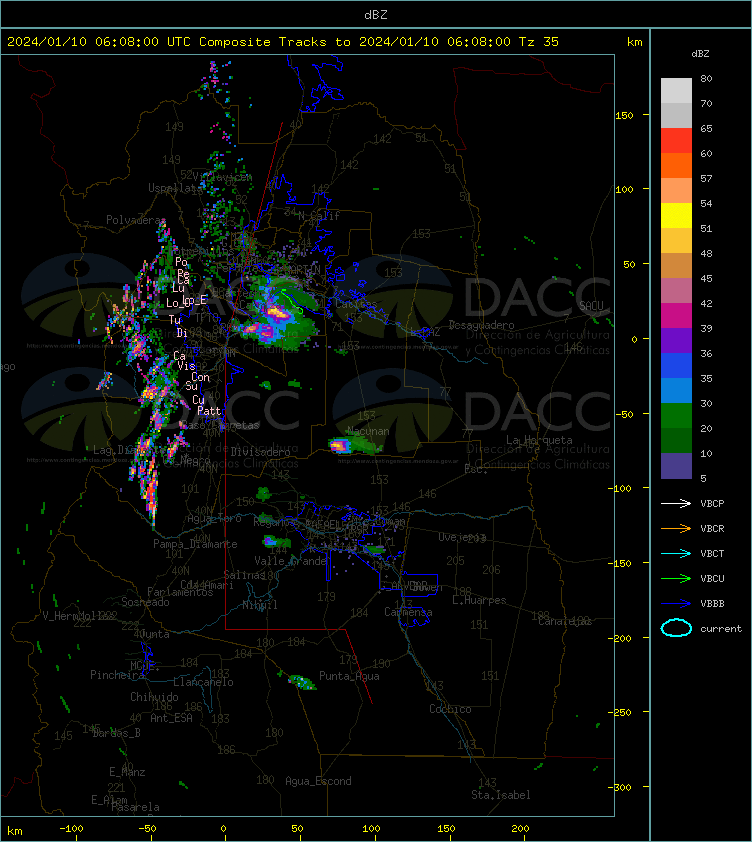Click the Valle_Grande place label
The image size is (752, 842).
tap(291, 561)
